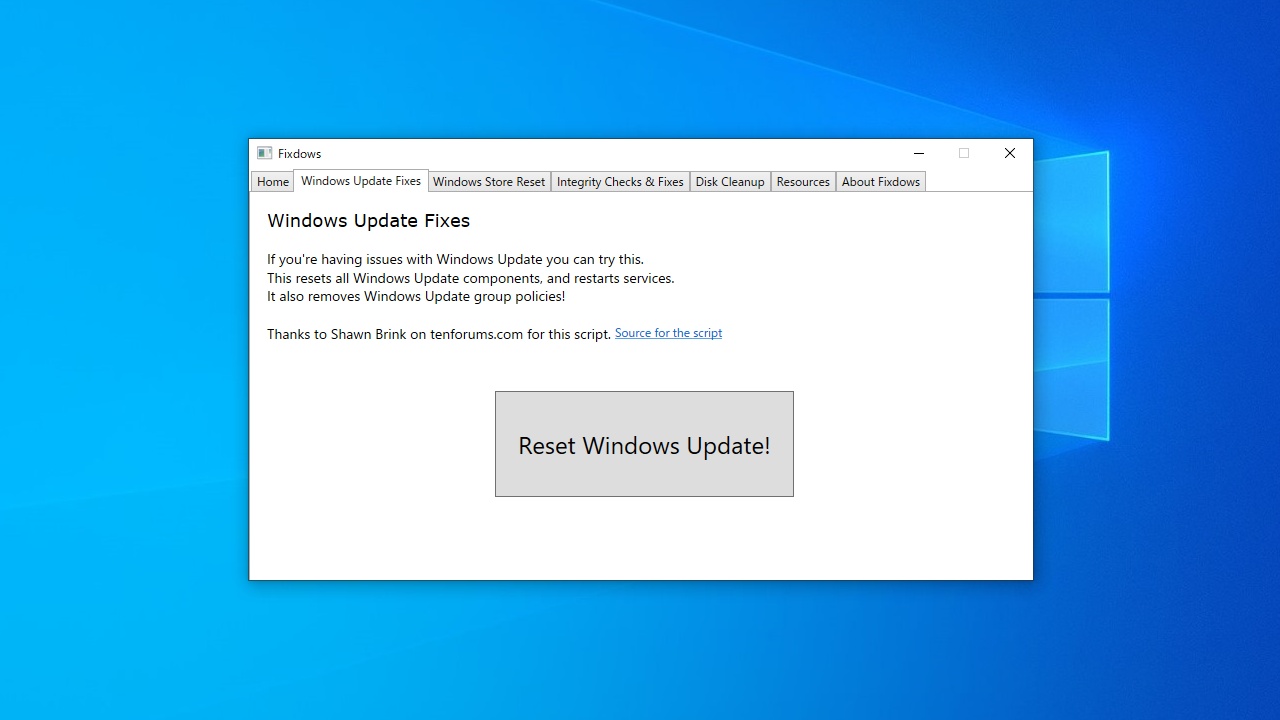Click the Reset Windows Update! button
The width and height of the screenshot is (1280, 720).
pos(644,444)
